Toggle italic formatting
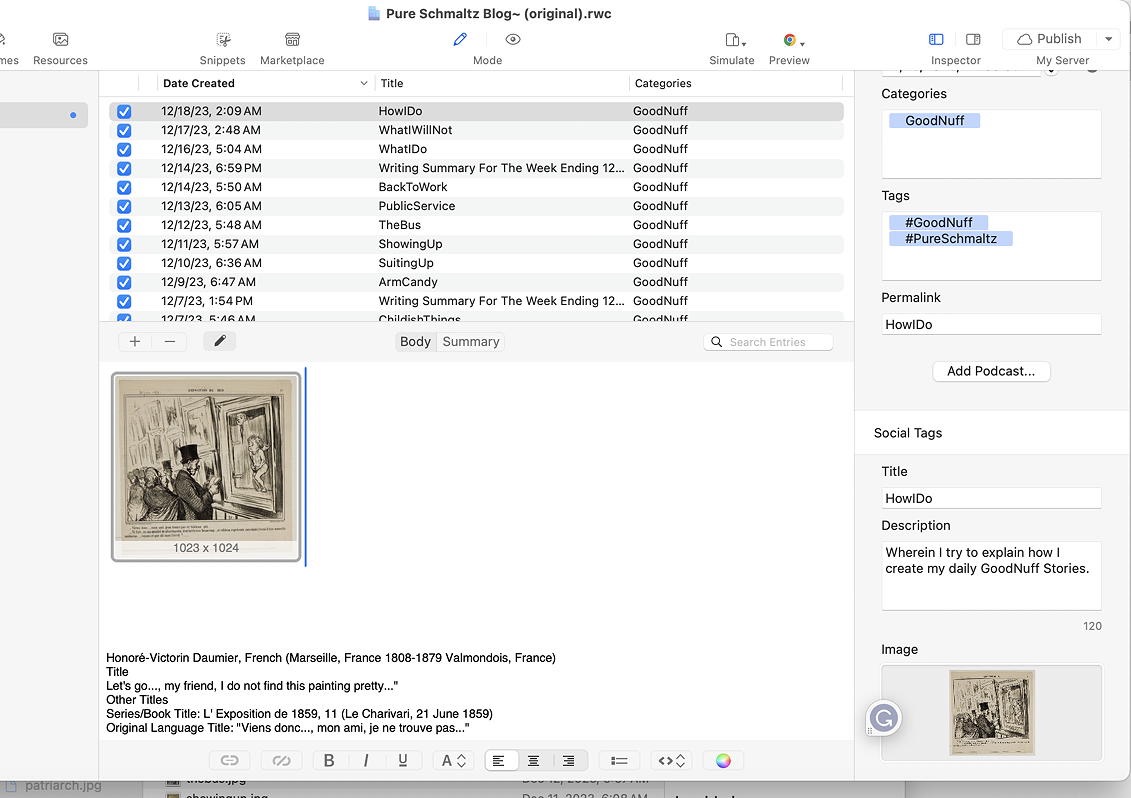Viewport: 1131px width, 798px height. (366, 760)
